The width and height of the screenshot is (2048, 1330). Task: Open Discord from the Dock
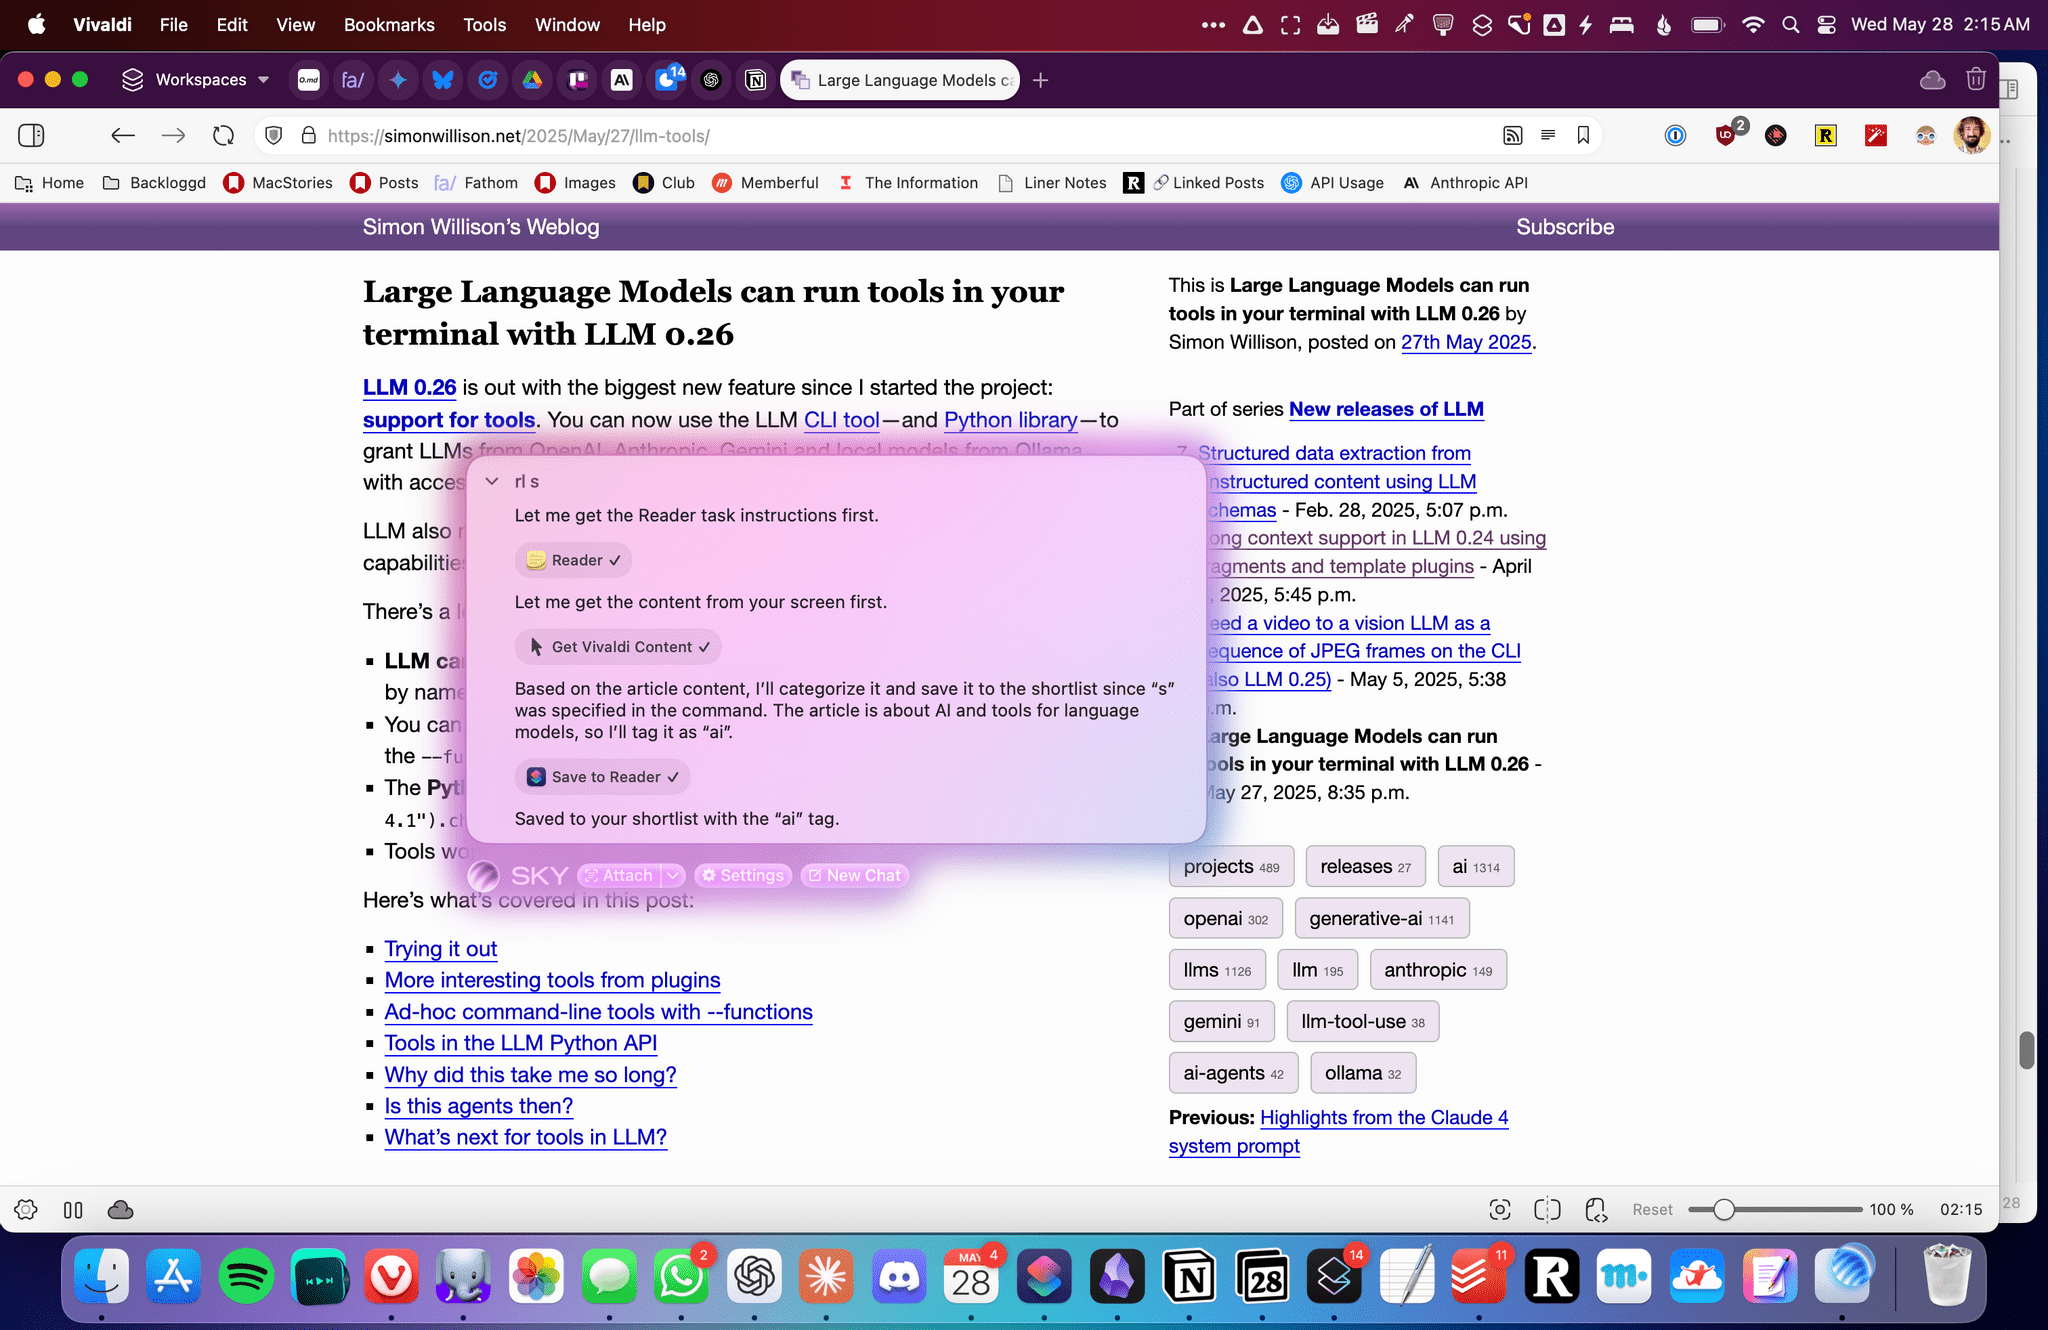(899, 1277)
